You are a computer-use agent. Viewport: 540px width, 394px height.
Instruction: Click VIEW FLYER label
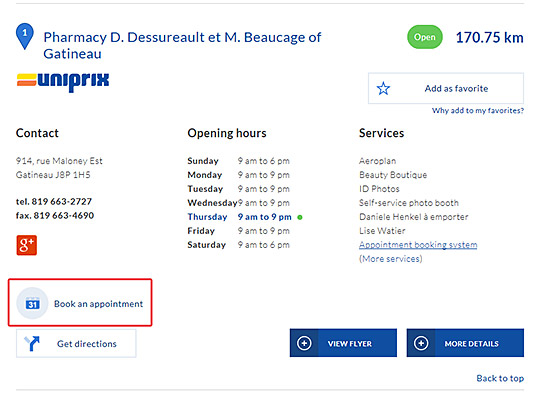tap(350, 344)
